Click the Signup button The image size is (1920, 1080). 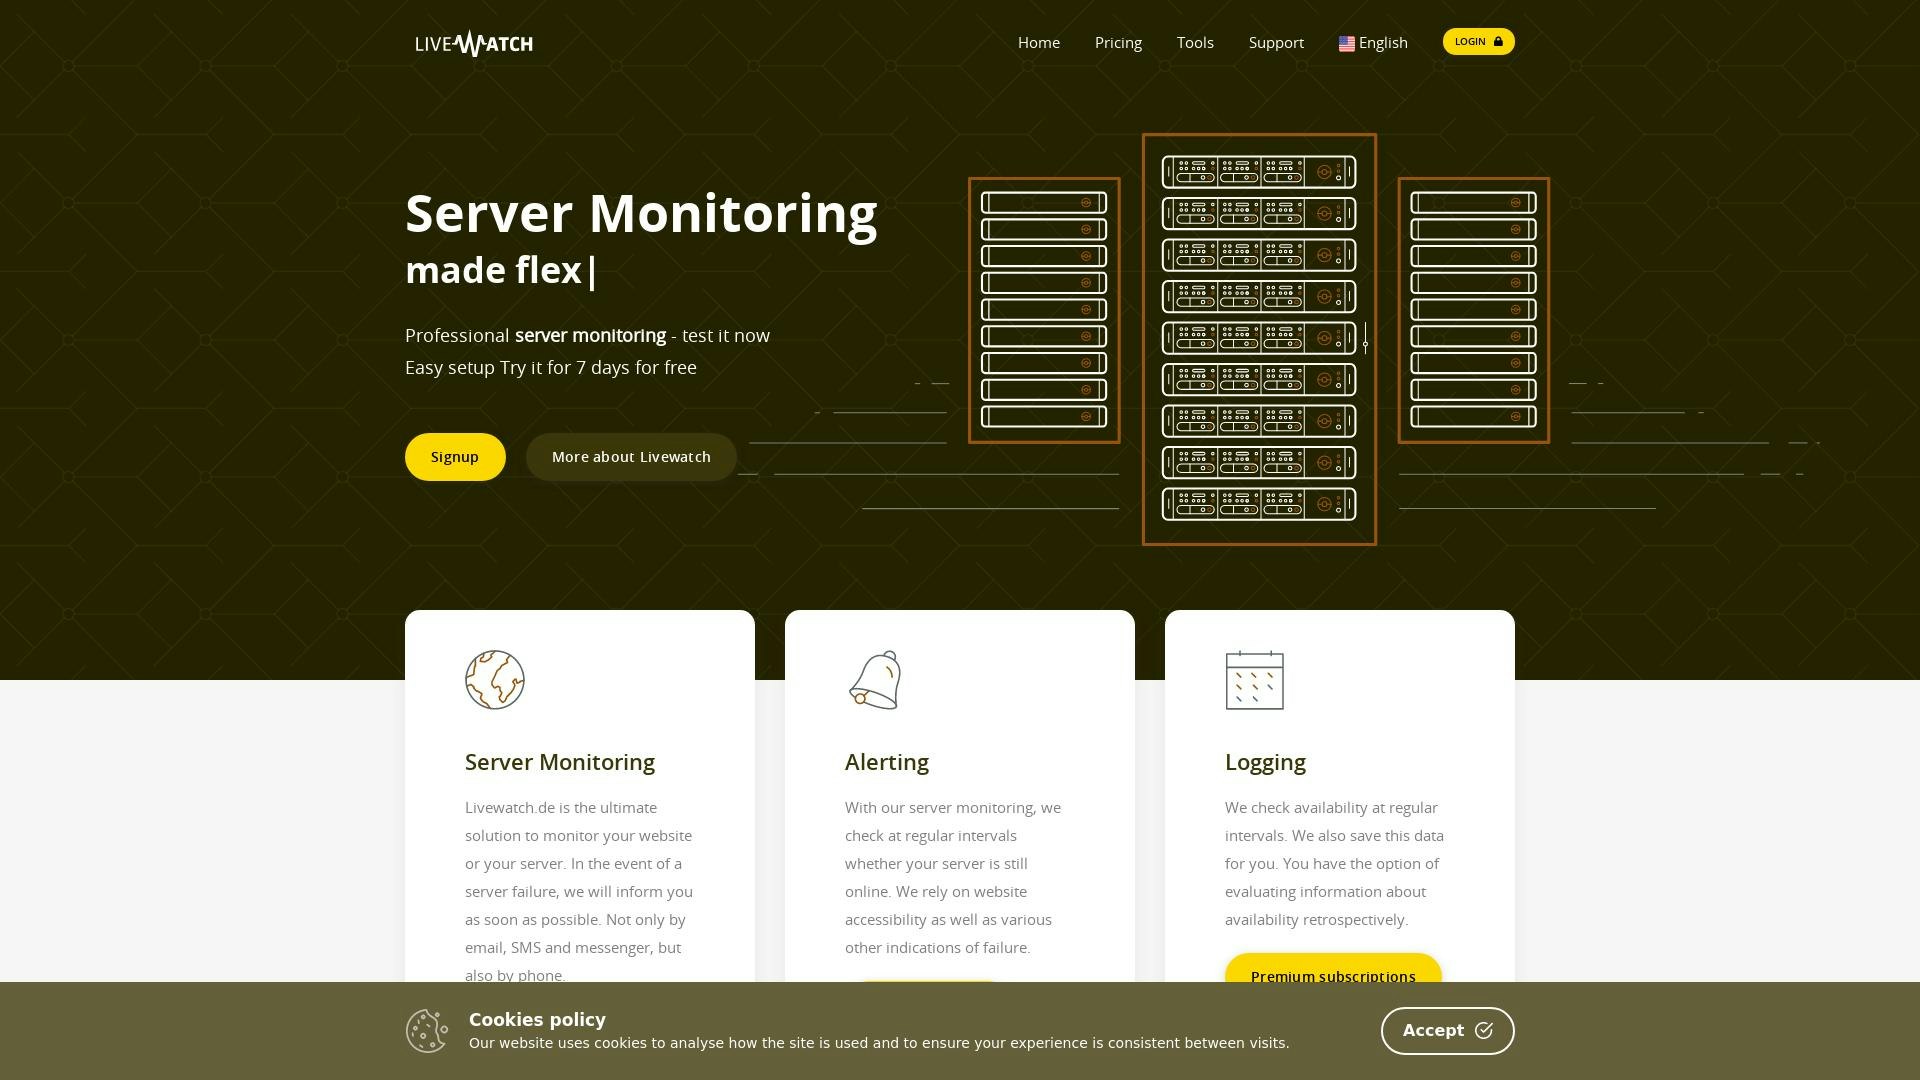coord(455,456)
